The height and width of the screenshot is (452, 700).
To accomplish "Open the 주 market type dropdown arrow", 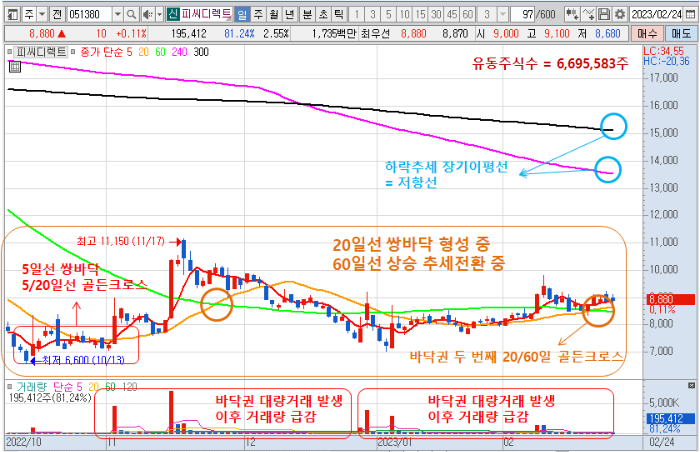I will point(42,15).
